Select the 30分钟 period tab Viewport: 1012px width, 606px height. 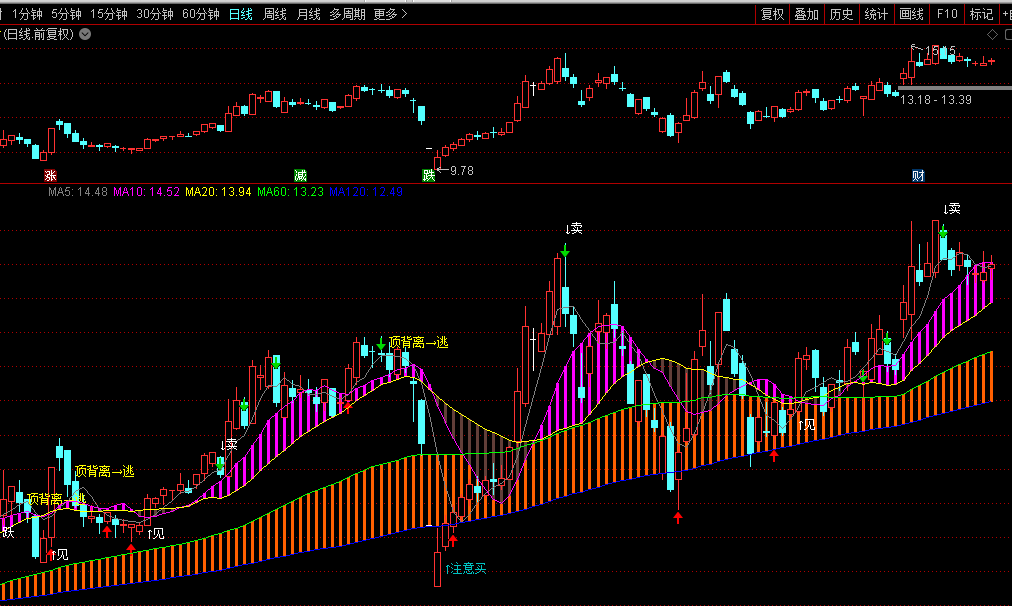(x=154, y=14)
